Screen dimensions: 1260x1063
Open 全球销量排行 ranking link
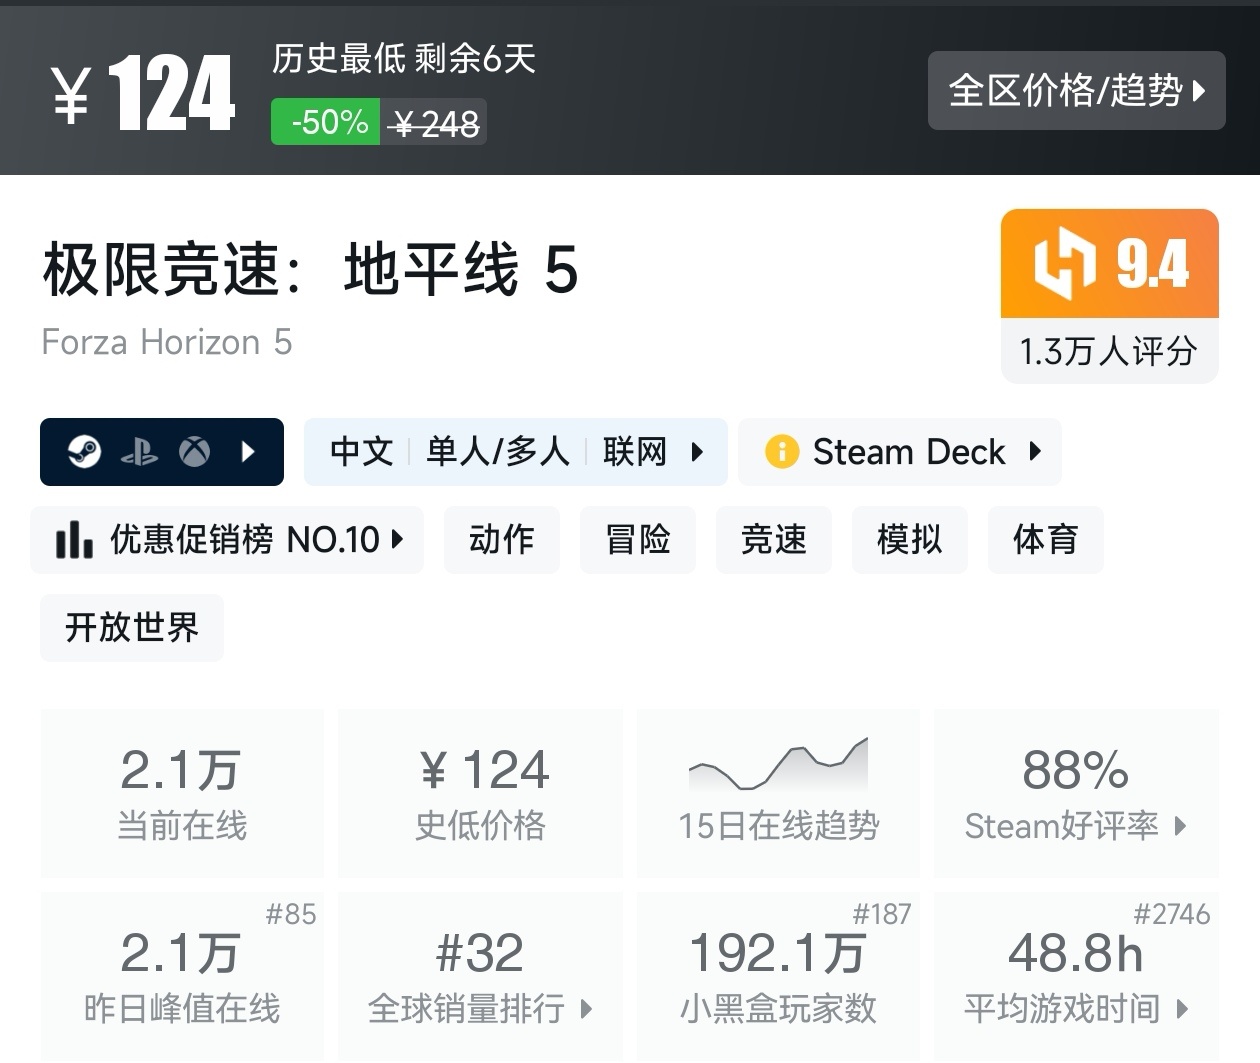(x=480, y=1010)
